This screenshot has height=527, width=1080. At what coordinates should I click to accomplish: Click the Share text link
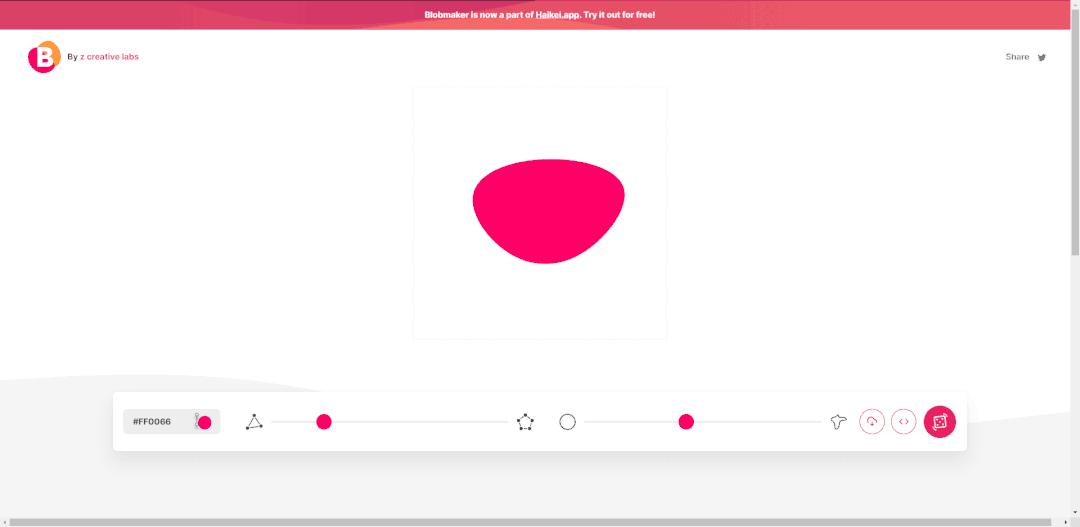1017,57
